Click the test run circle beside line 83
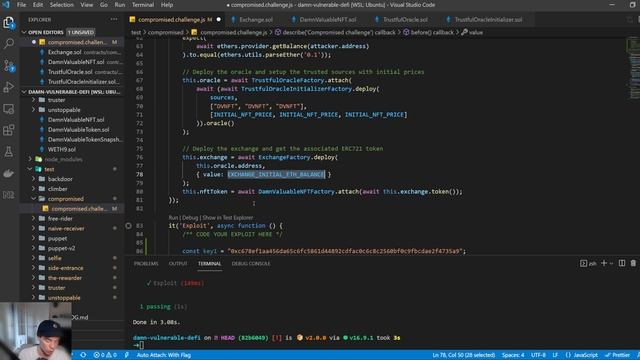Screen dimensions: 640x360 coord(129,225)
